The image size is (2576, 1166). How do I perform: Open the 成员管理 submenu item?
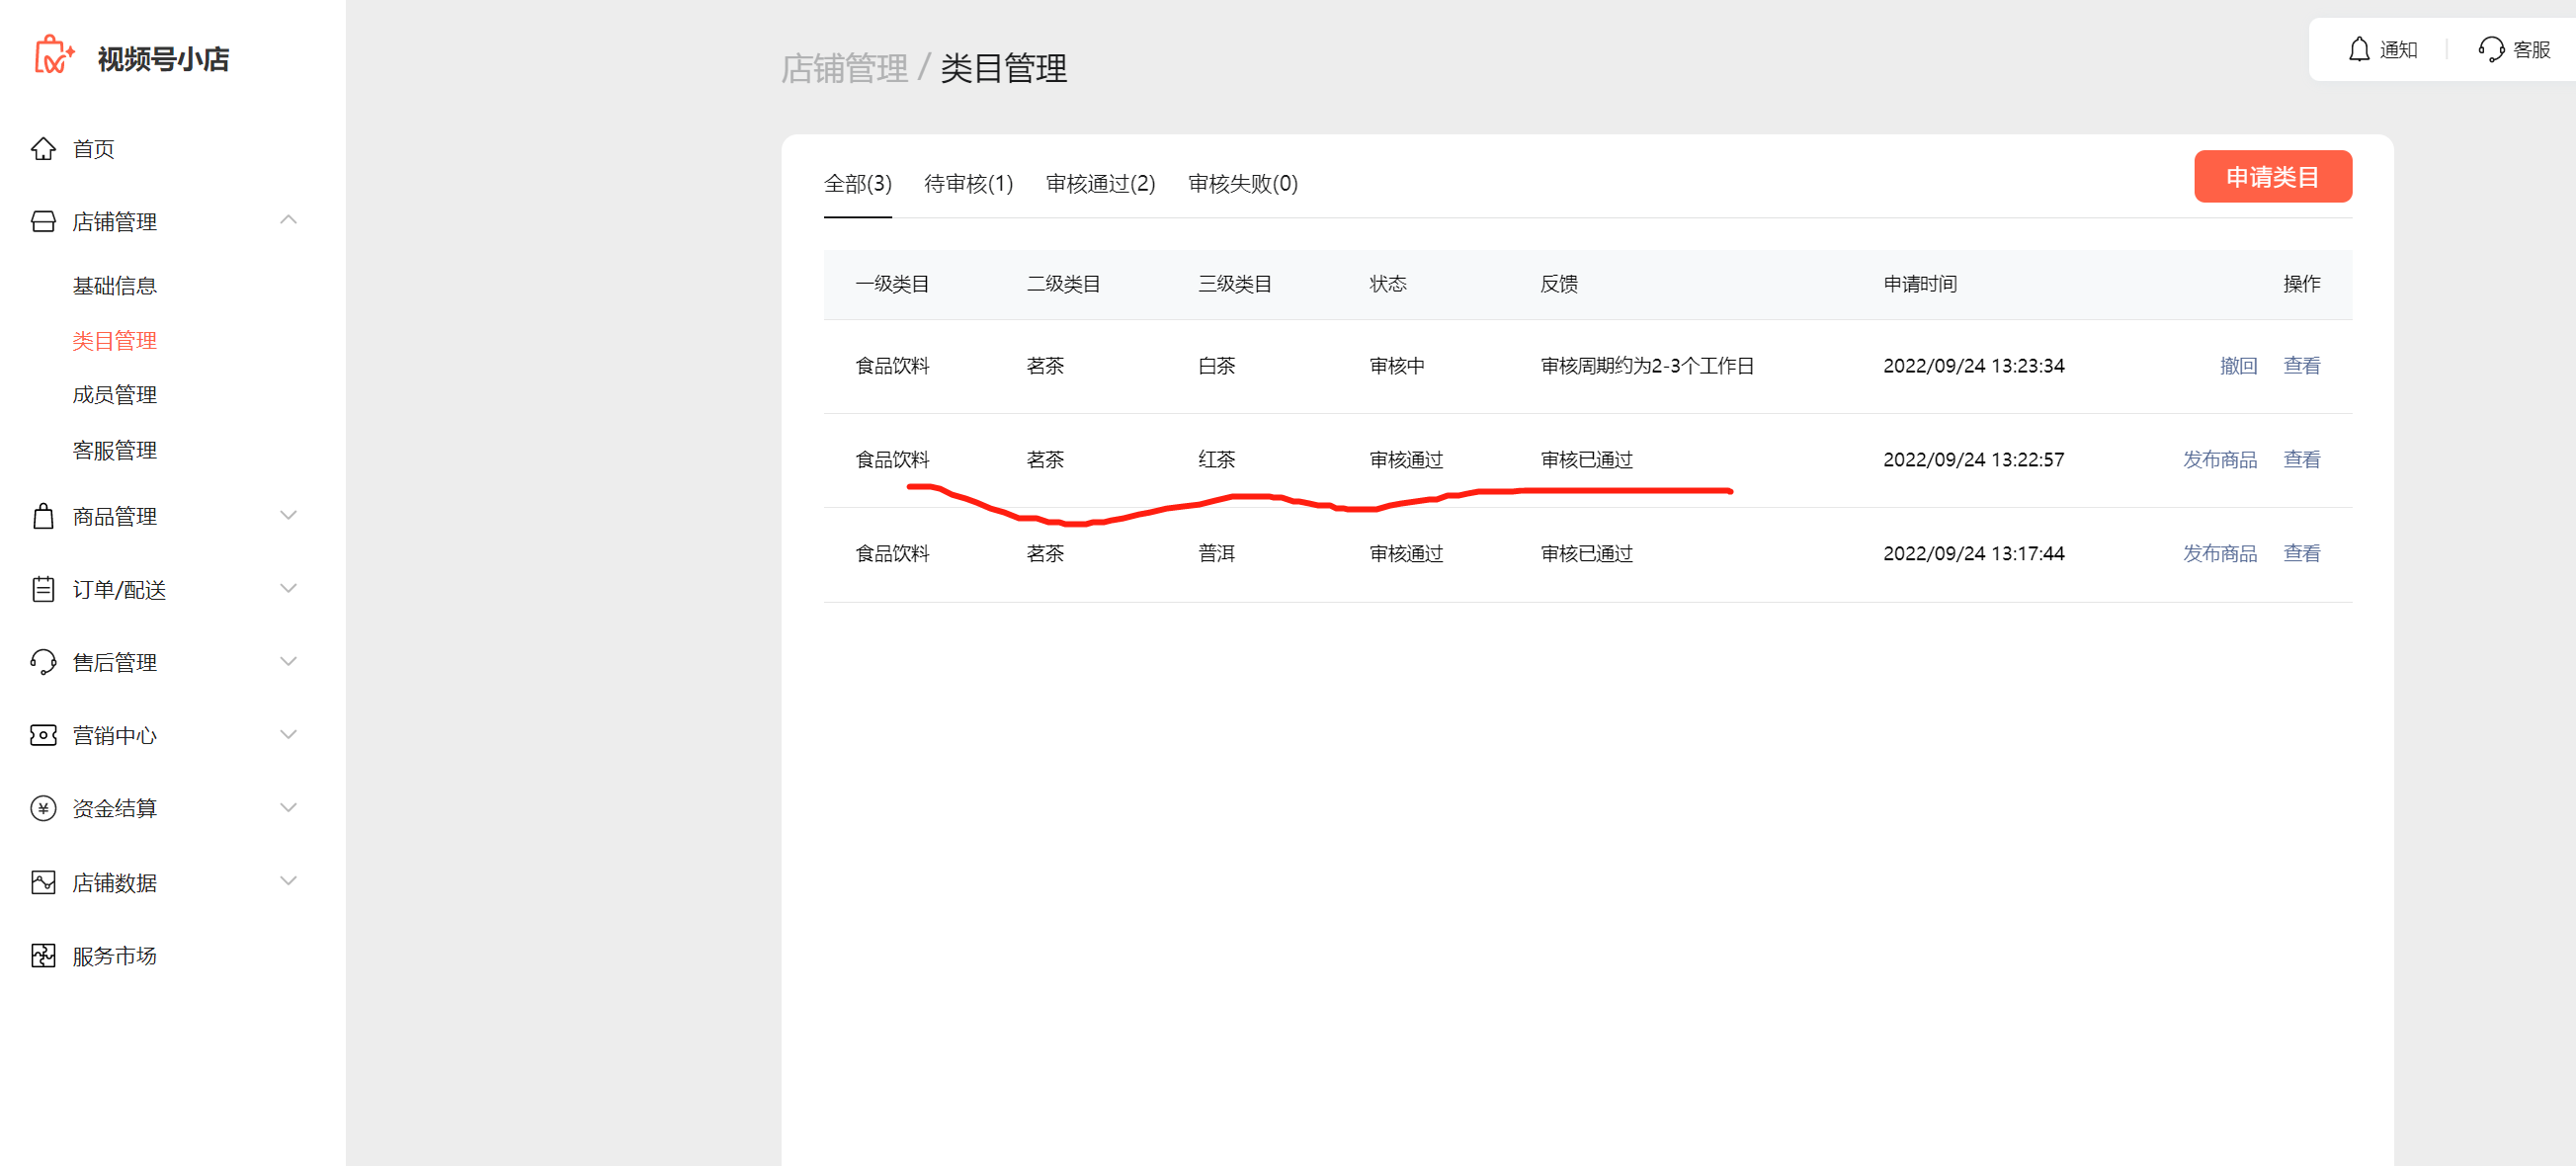click(x=114, y=395)
